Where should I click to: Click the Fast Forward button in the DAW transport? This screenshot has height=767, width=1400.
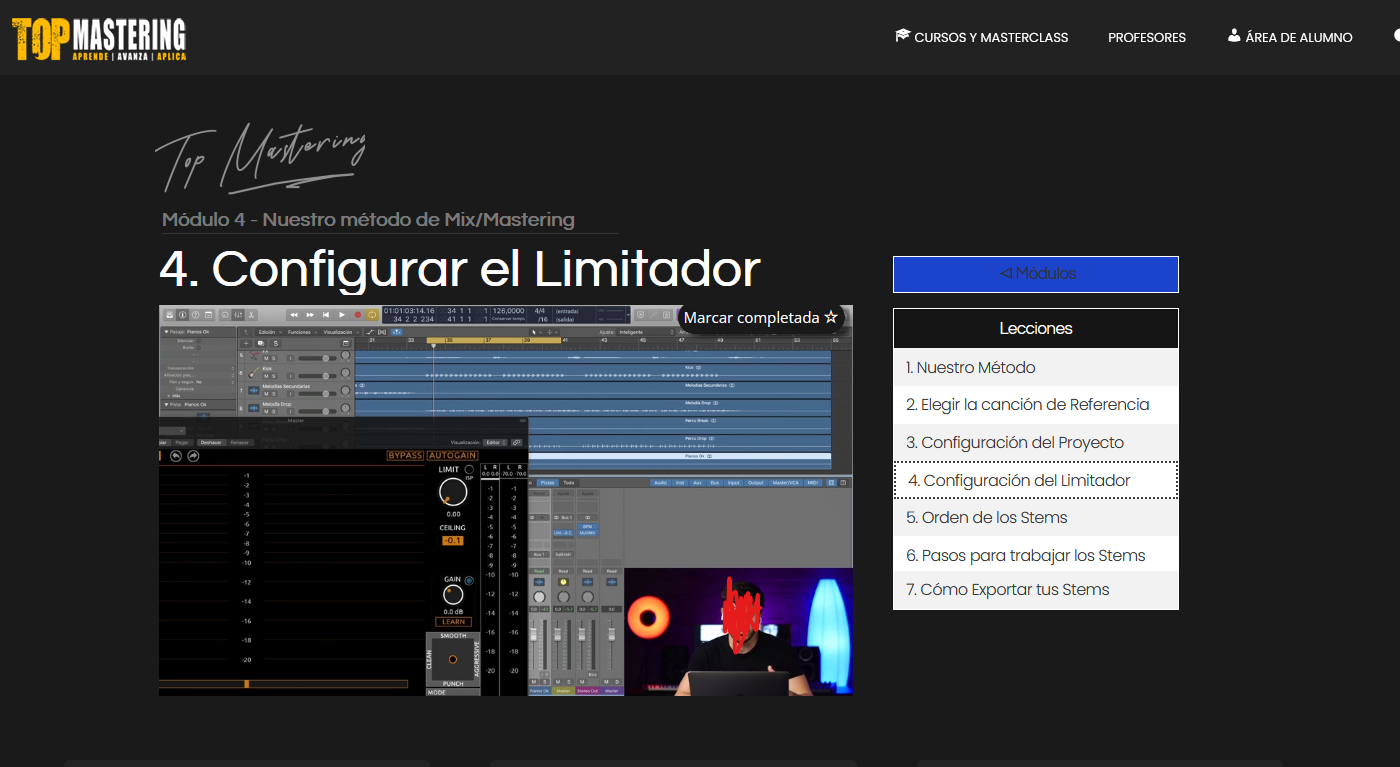pyautogui.click(x=310, y=314)
